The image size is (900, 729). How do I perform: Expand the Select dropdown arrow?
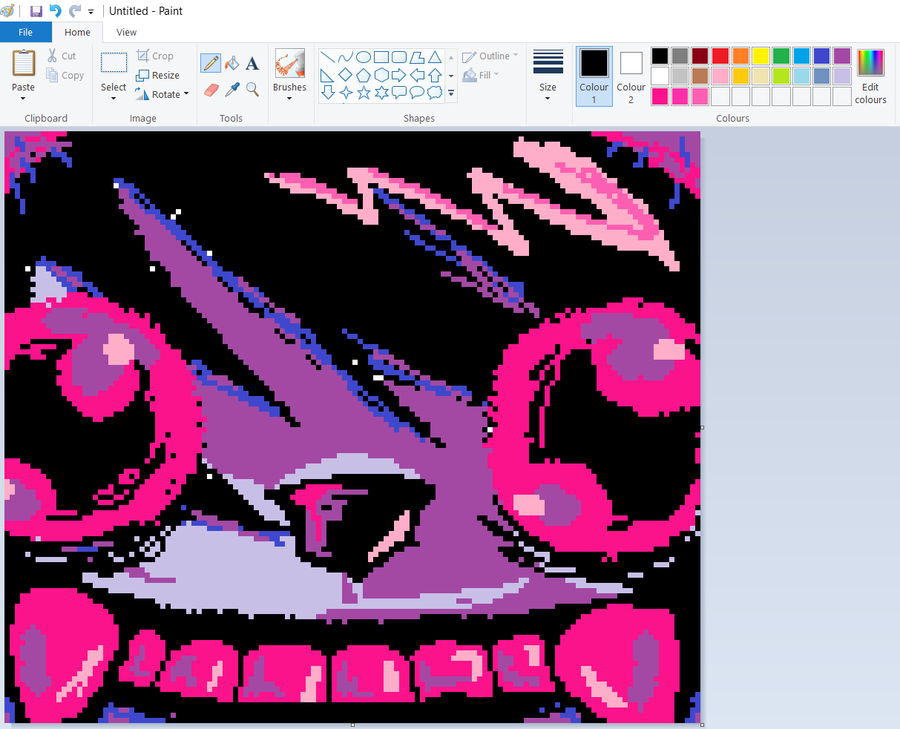coord(113,98)
